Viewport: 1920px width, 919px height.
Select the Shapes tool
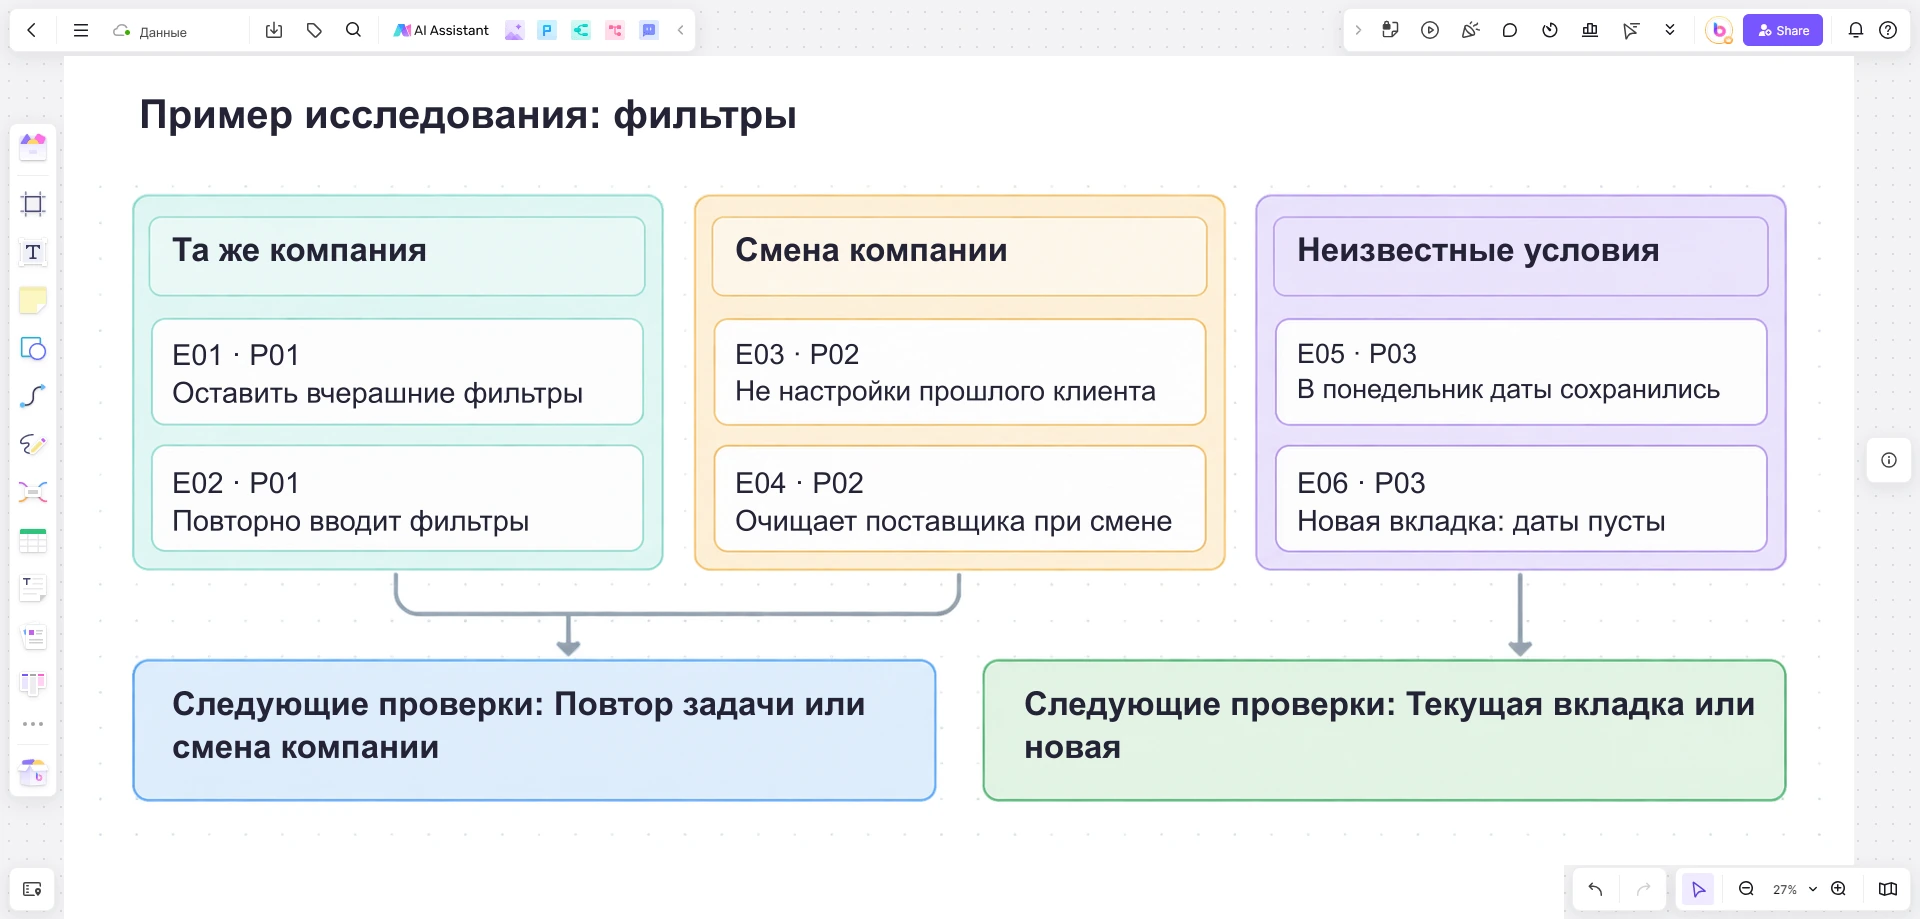click(x=33, y=348)
